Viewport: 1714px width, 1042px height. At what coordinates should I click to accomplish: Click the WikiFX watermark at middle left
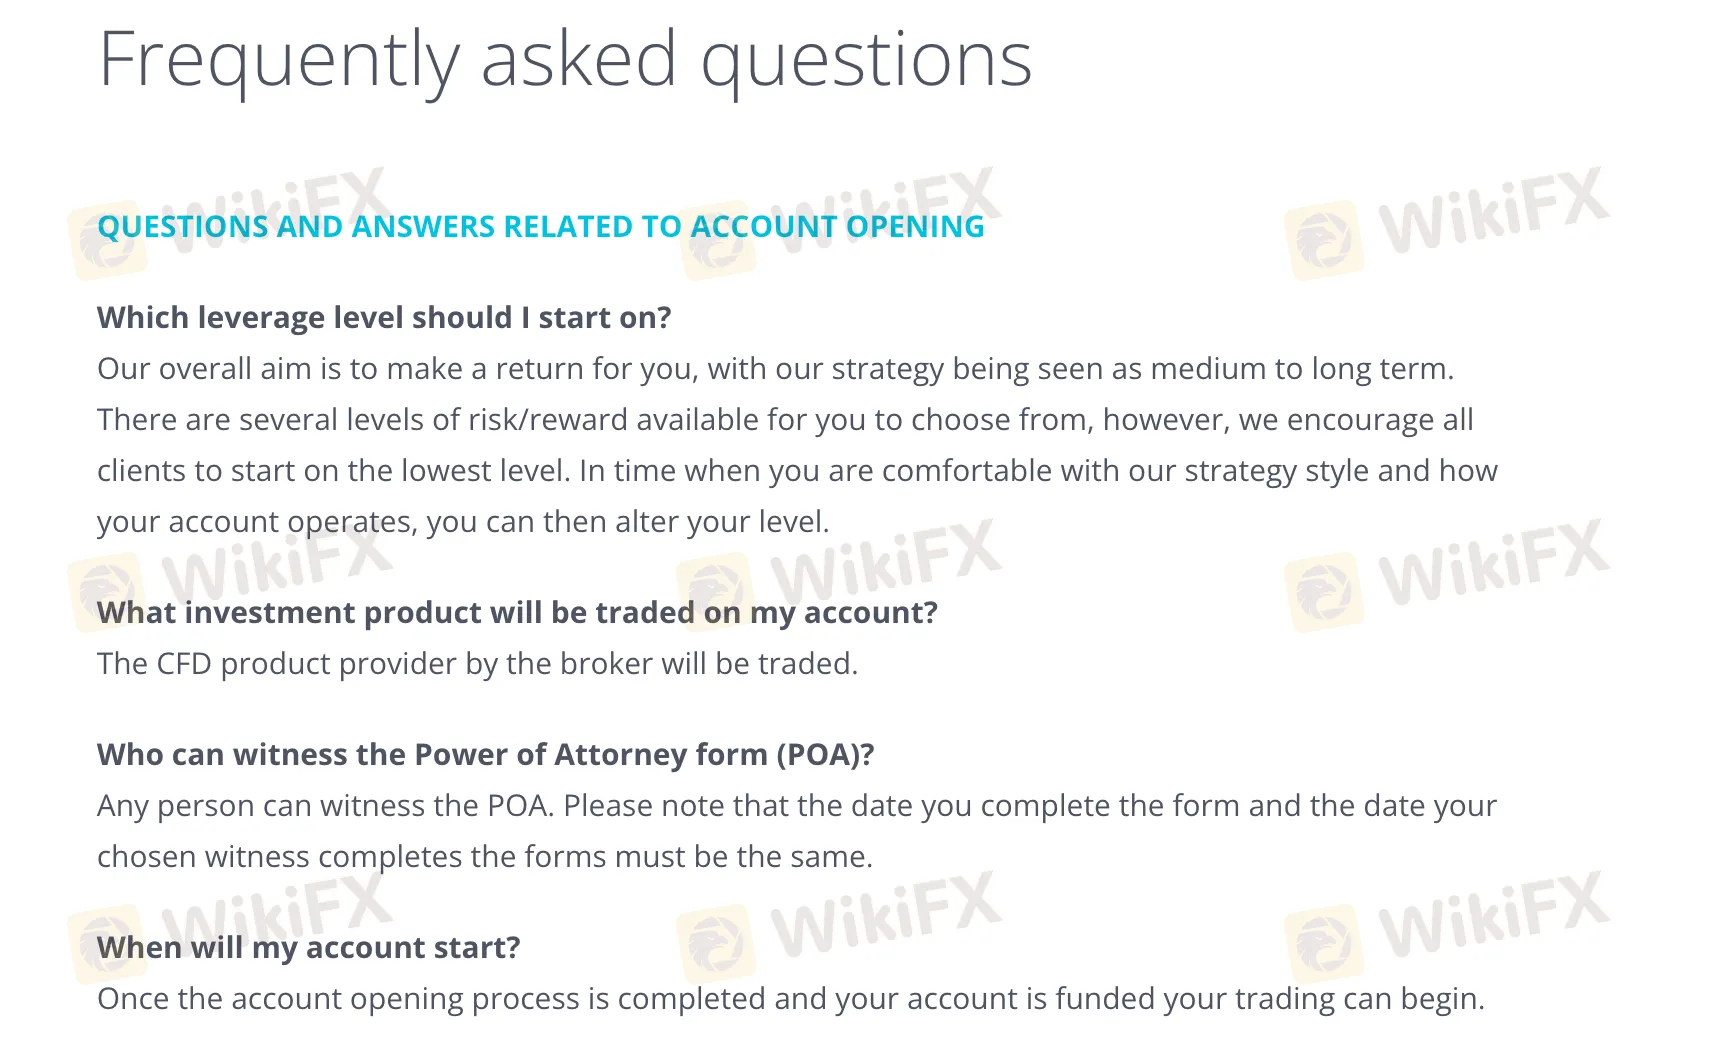pos(229,575)
